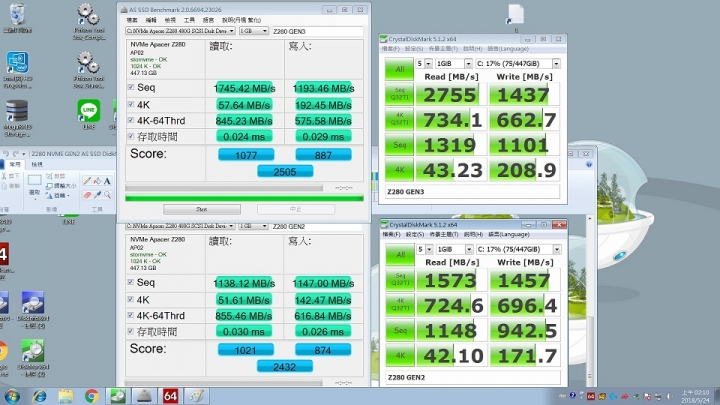720x405 pixels.
Task: Open 設定 menu in bottom CrystalDiskMark window
Action: [415, 234]
